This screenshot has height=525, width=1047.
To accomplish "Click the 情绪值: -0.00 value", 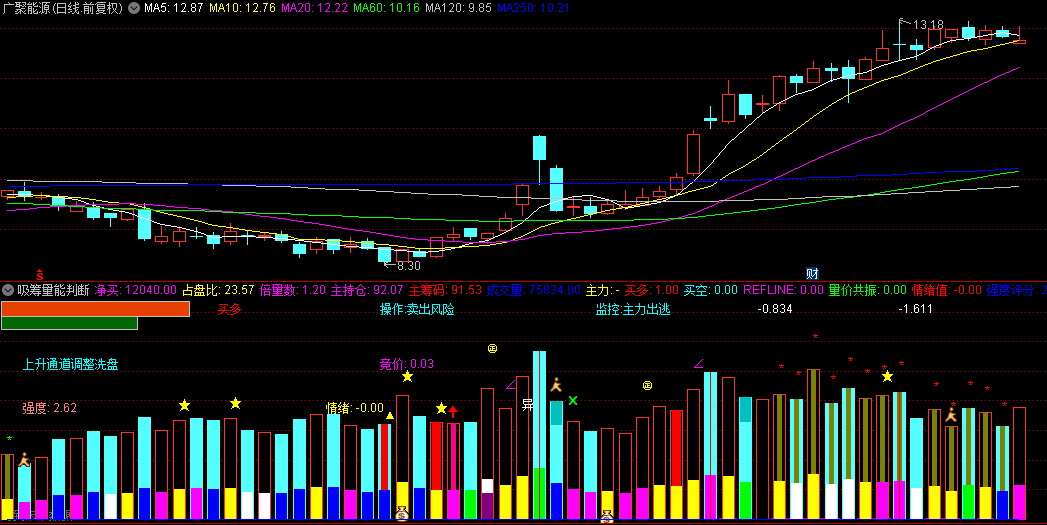I will tap(947, 290).
